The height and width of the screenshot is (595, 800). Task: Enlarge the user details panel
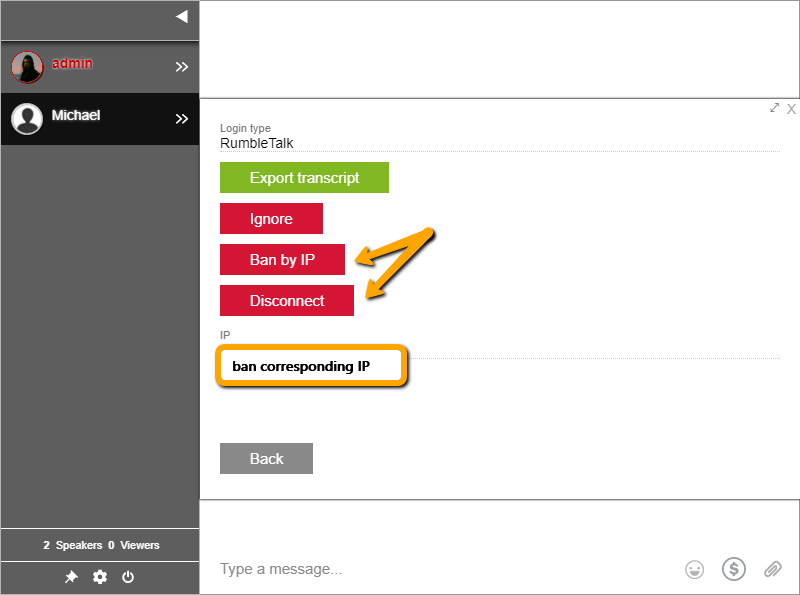774,108
